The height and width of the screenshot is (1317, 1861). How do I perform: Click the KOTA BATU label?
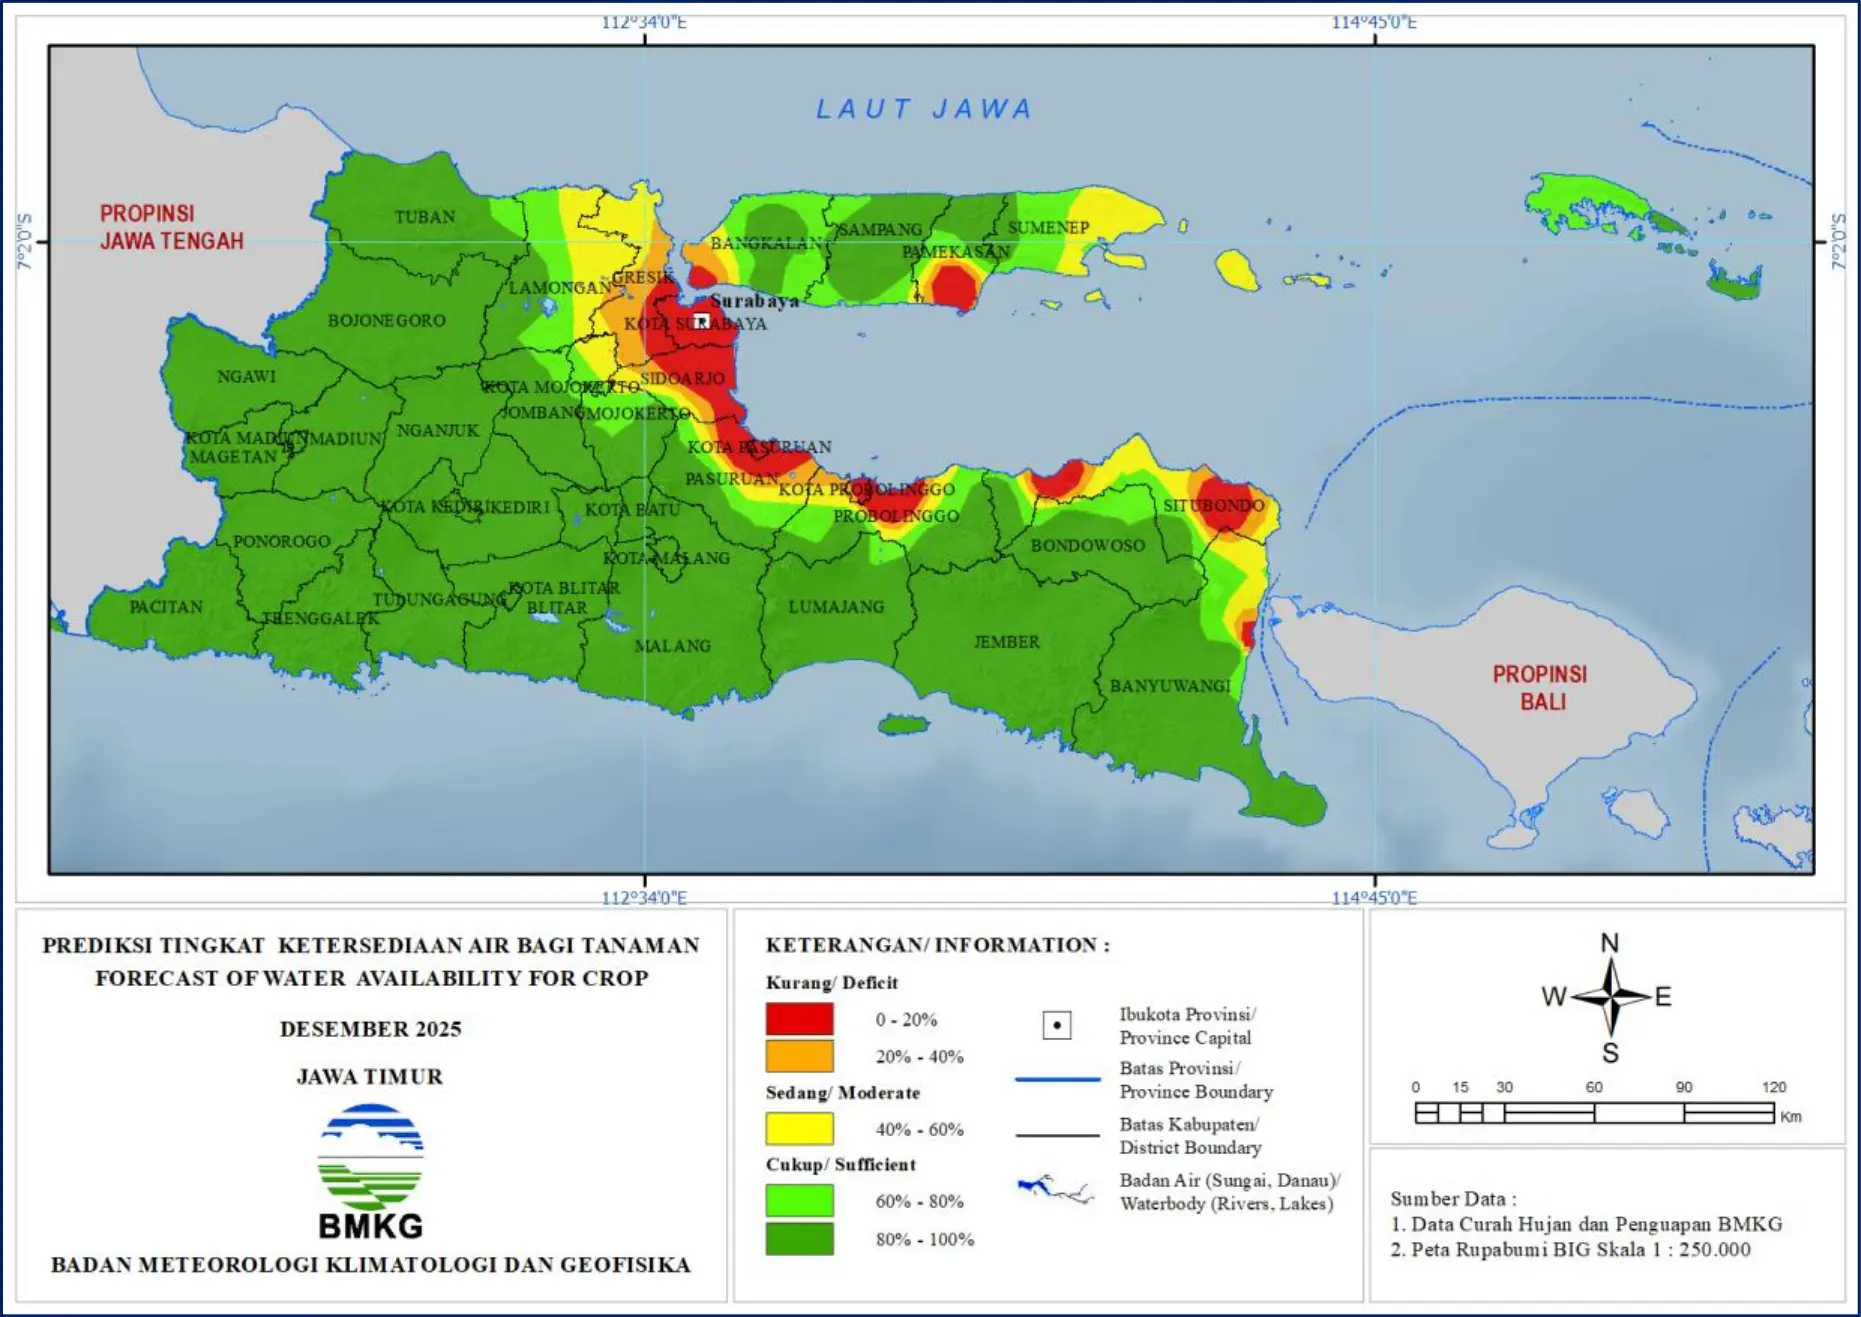pos(632,510)
